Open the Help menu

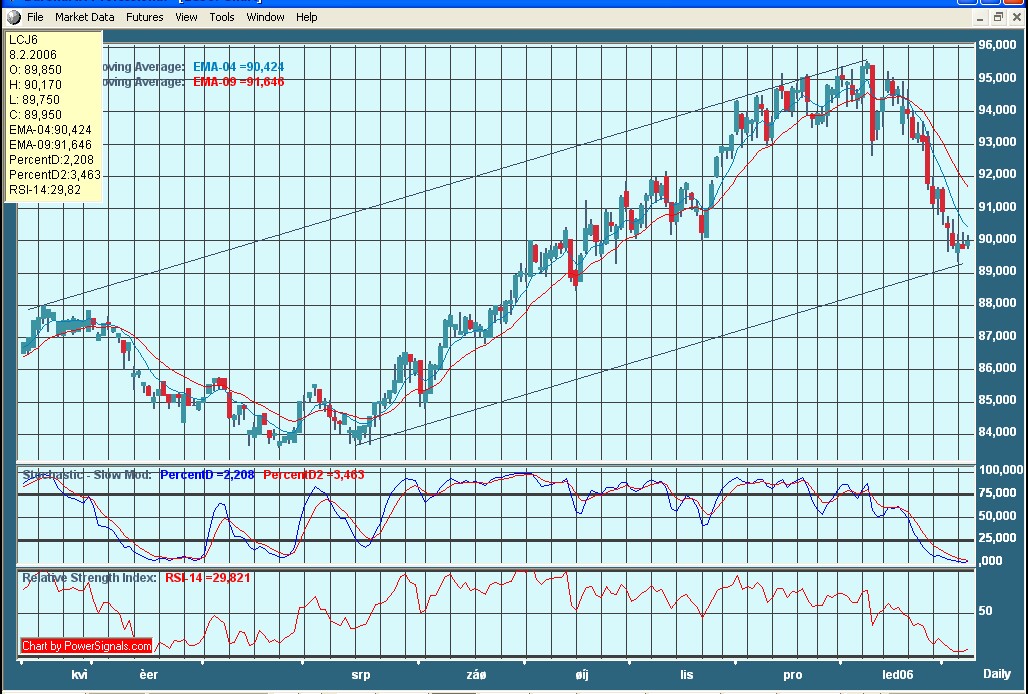click(x=306, y=17)
